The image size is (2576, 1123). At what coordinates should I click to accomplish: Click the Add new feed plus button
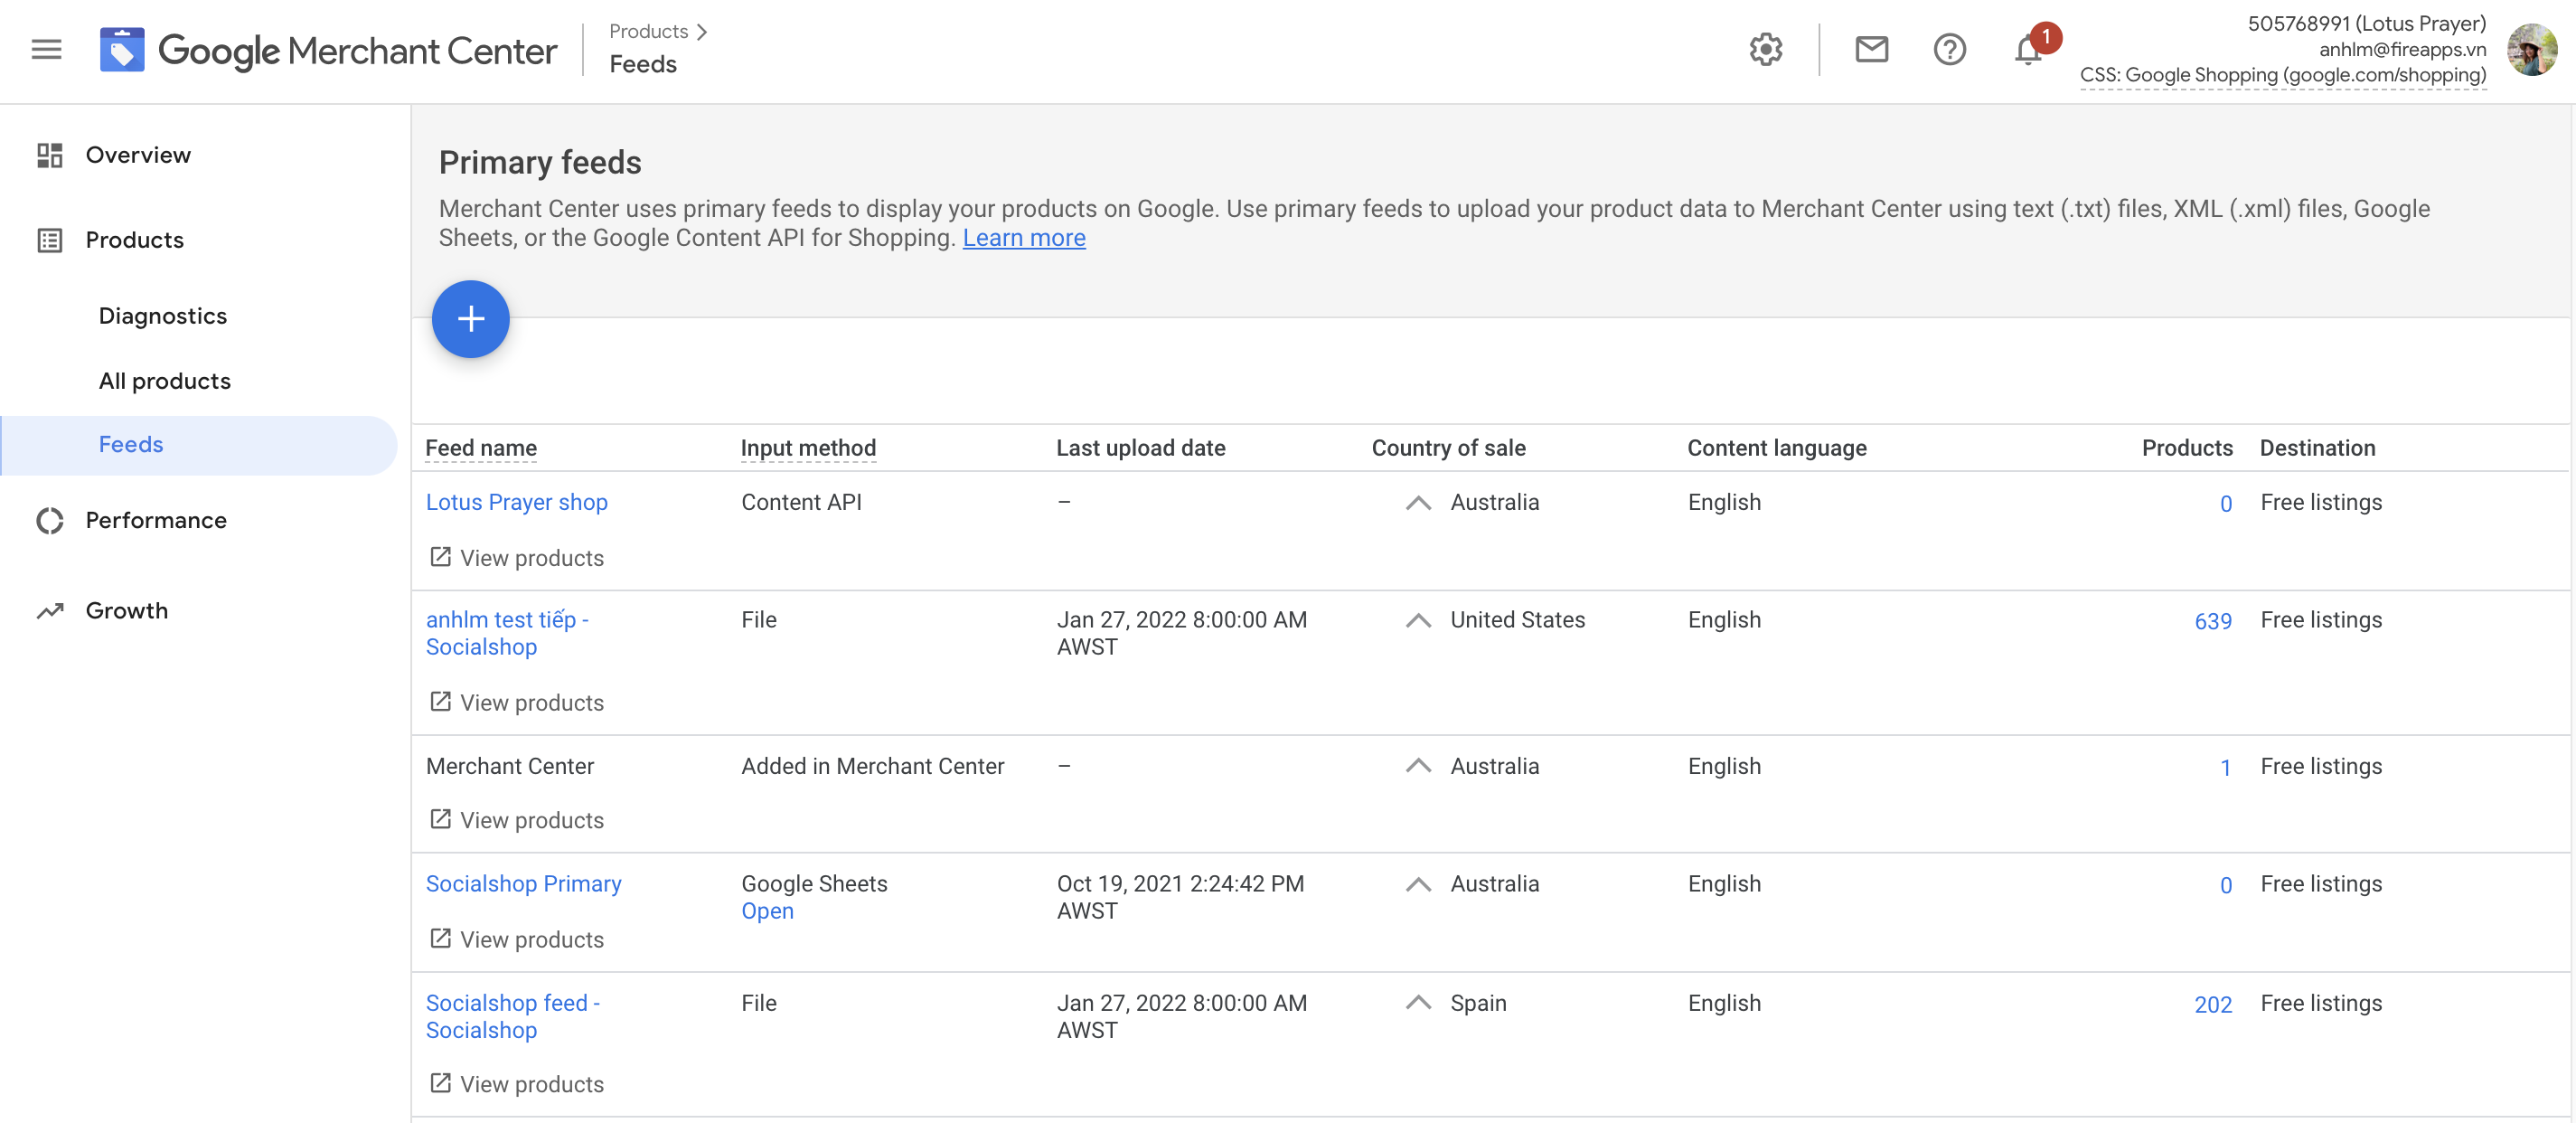click(x=470, y=317)
